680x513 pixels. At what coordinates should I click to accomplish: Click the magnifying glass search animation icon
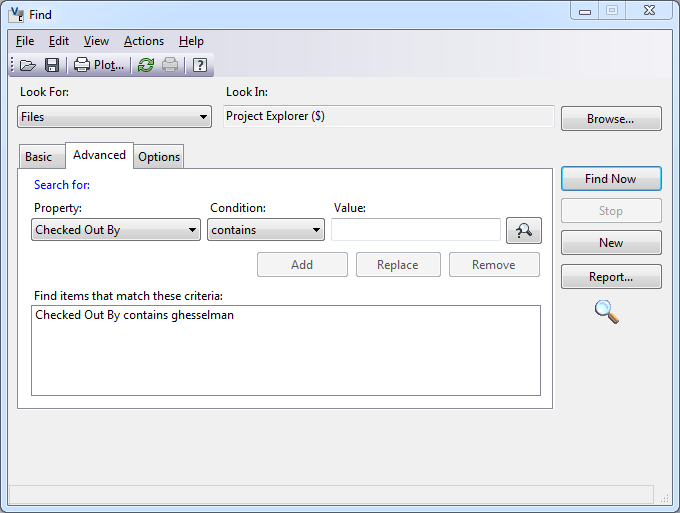pyautogui.click(x=607, y=312)
